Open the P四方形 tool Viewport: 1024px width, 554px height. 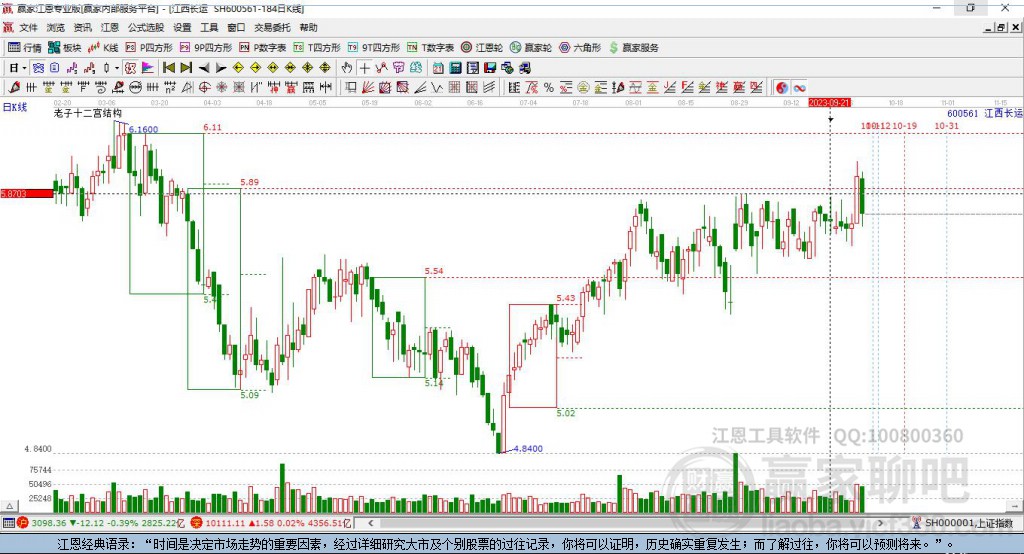[x=149, y=48]
